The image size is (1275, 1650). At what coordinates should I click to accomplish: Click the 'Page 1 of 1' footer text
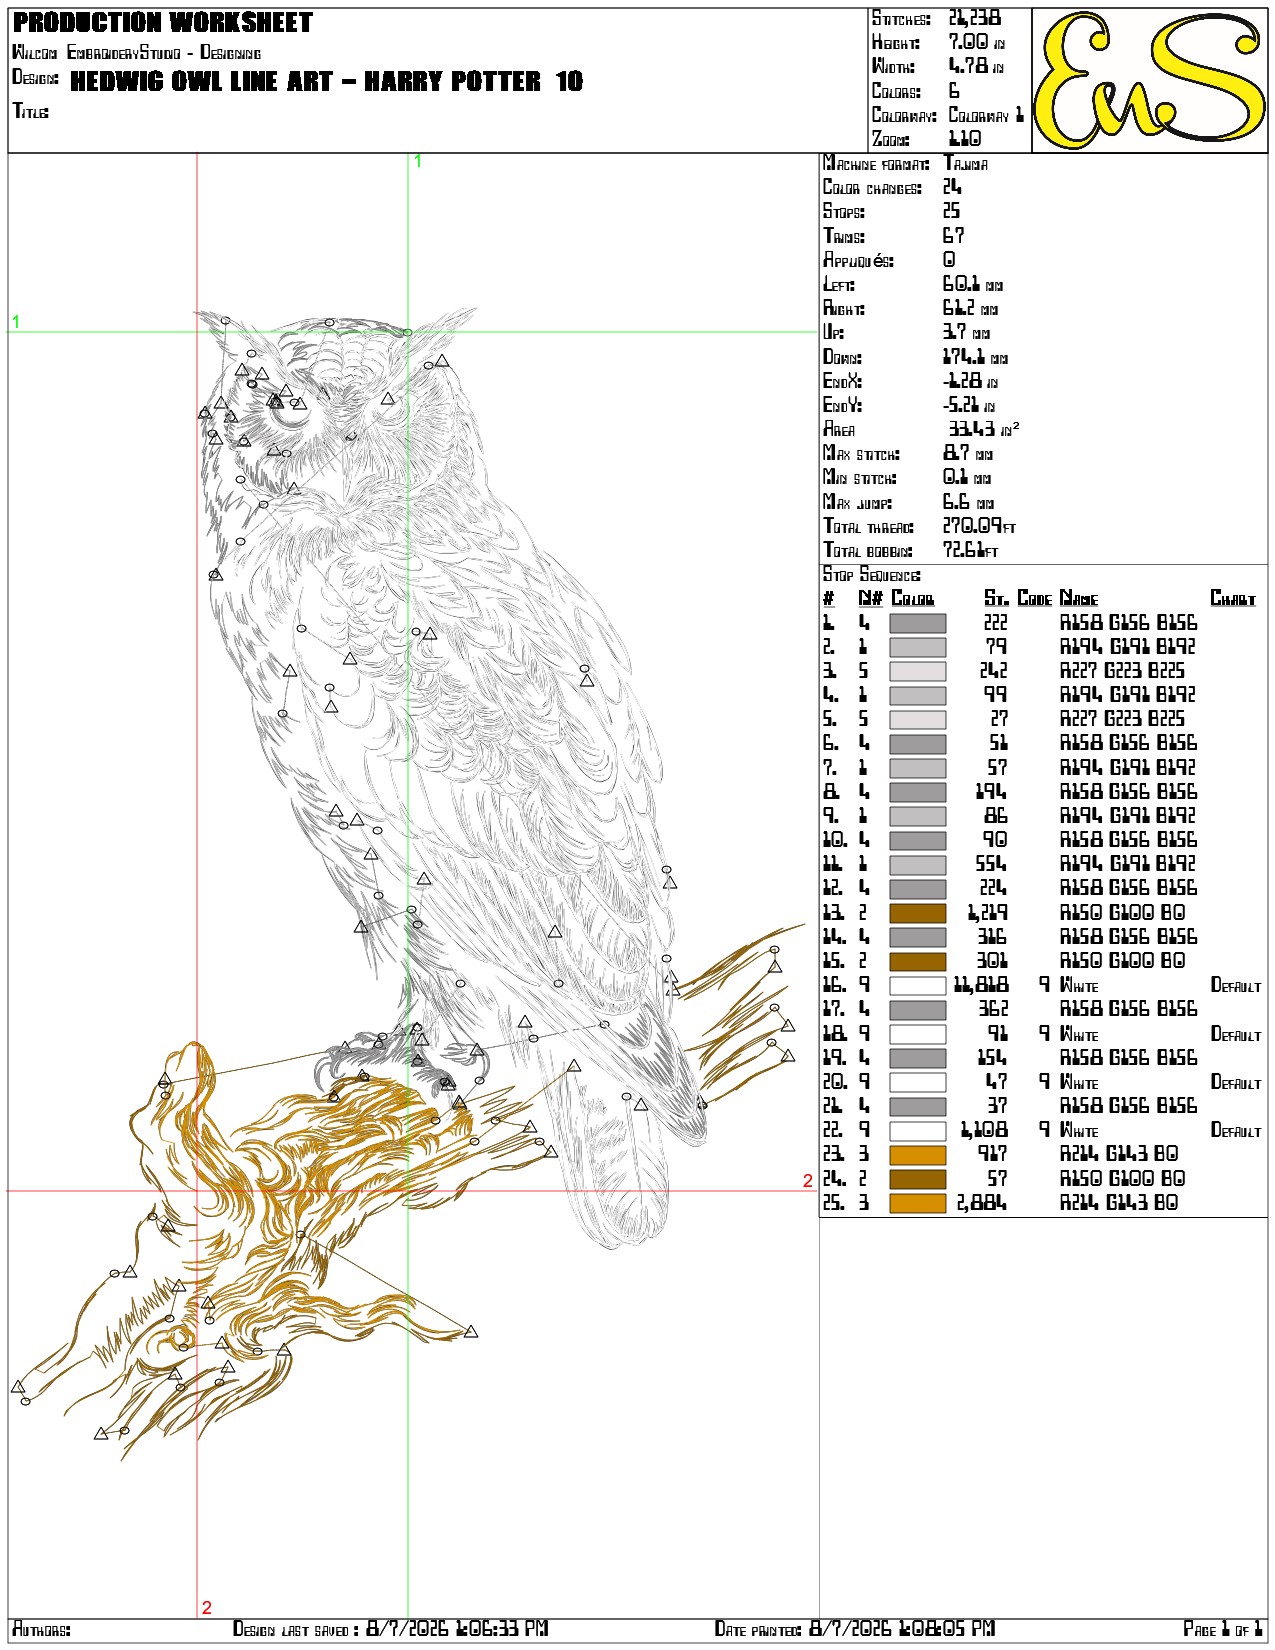pyautogui.click(x=1223, y=1630)
